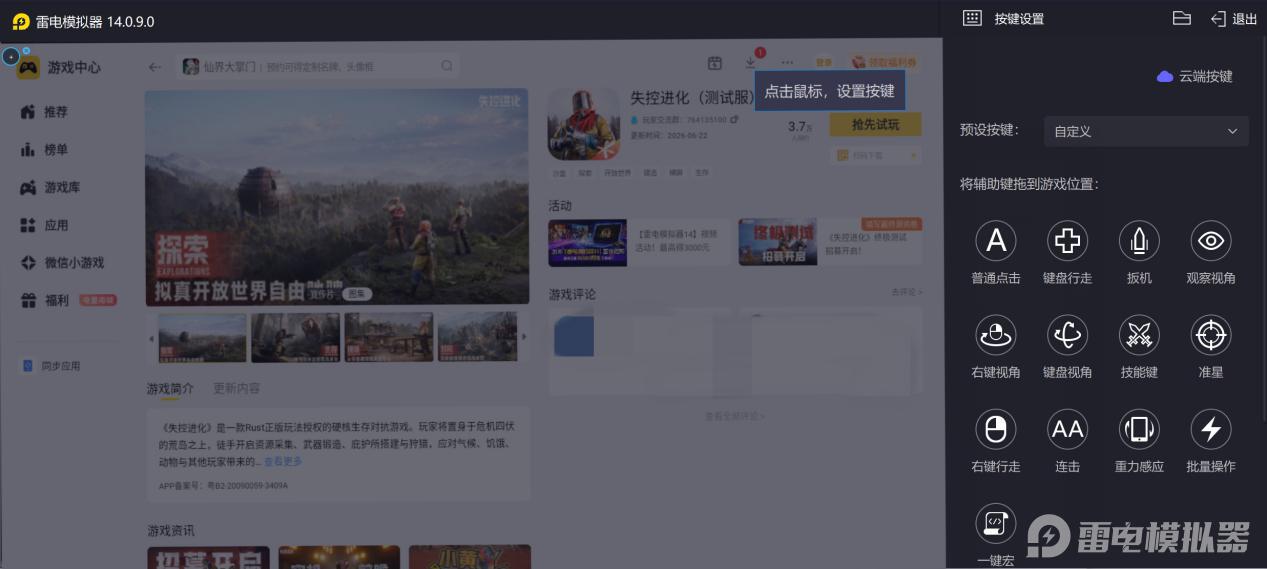Click the keyboard icon beside 按键设置
The height and width of the screenshot is (569, 1267).
tap(971, 18)
